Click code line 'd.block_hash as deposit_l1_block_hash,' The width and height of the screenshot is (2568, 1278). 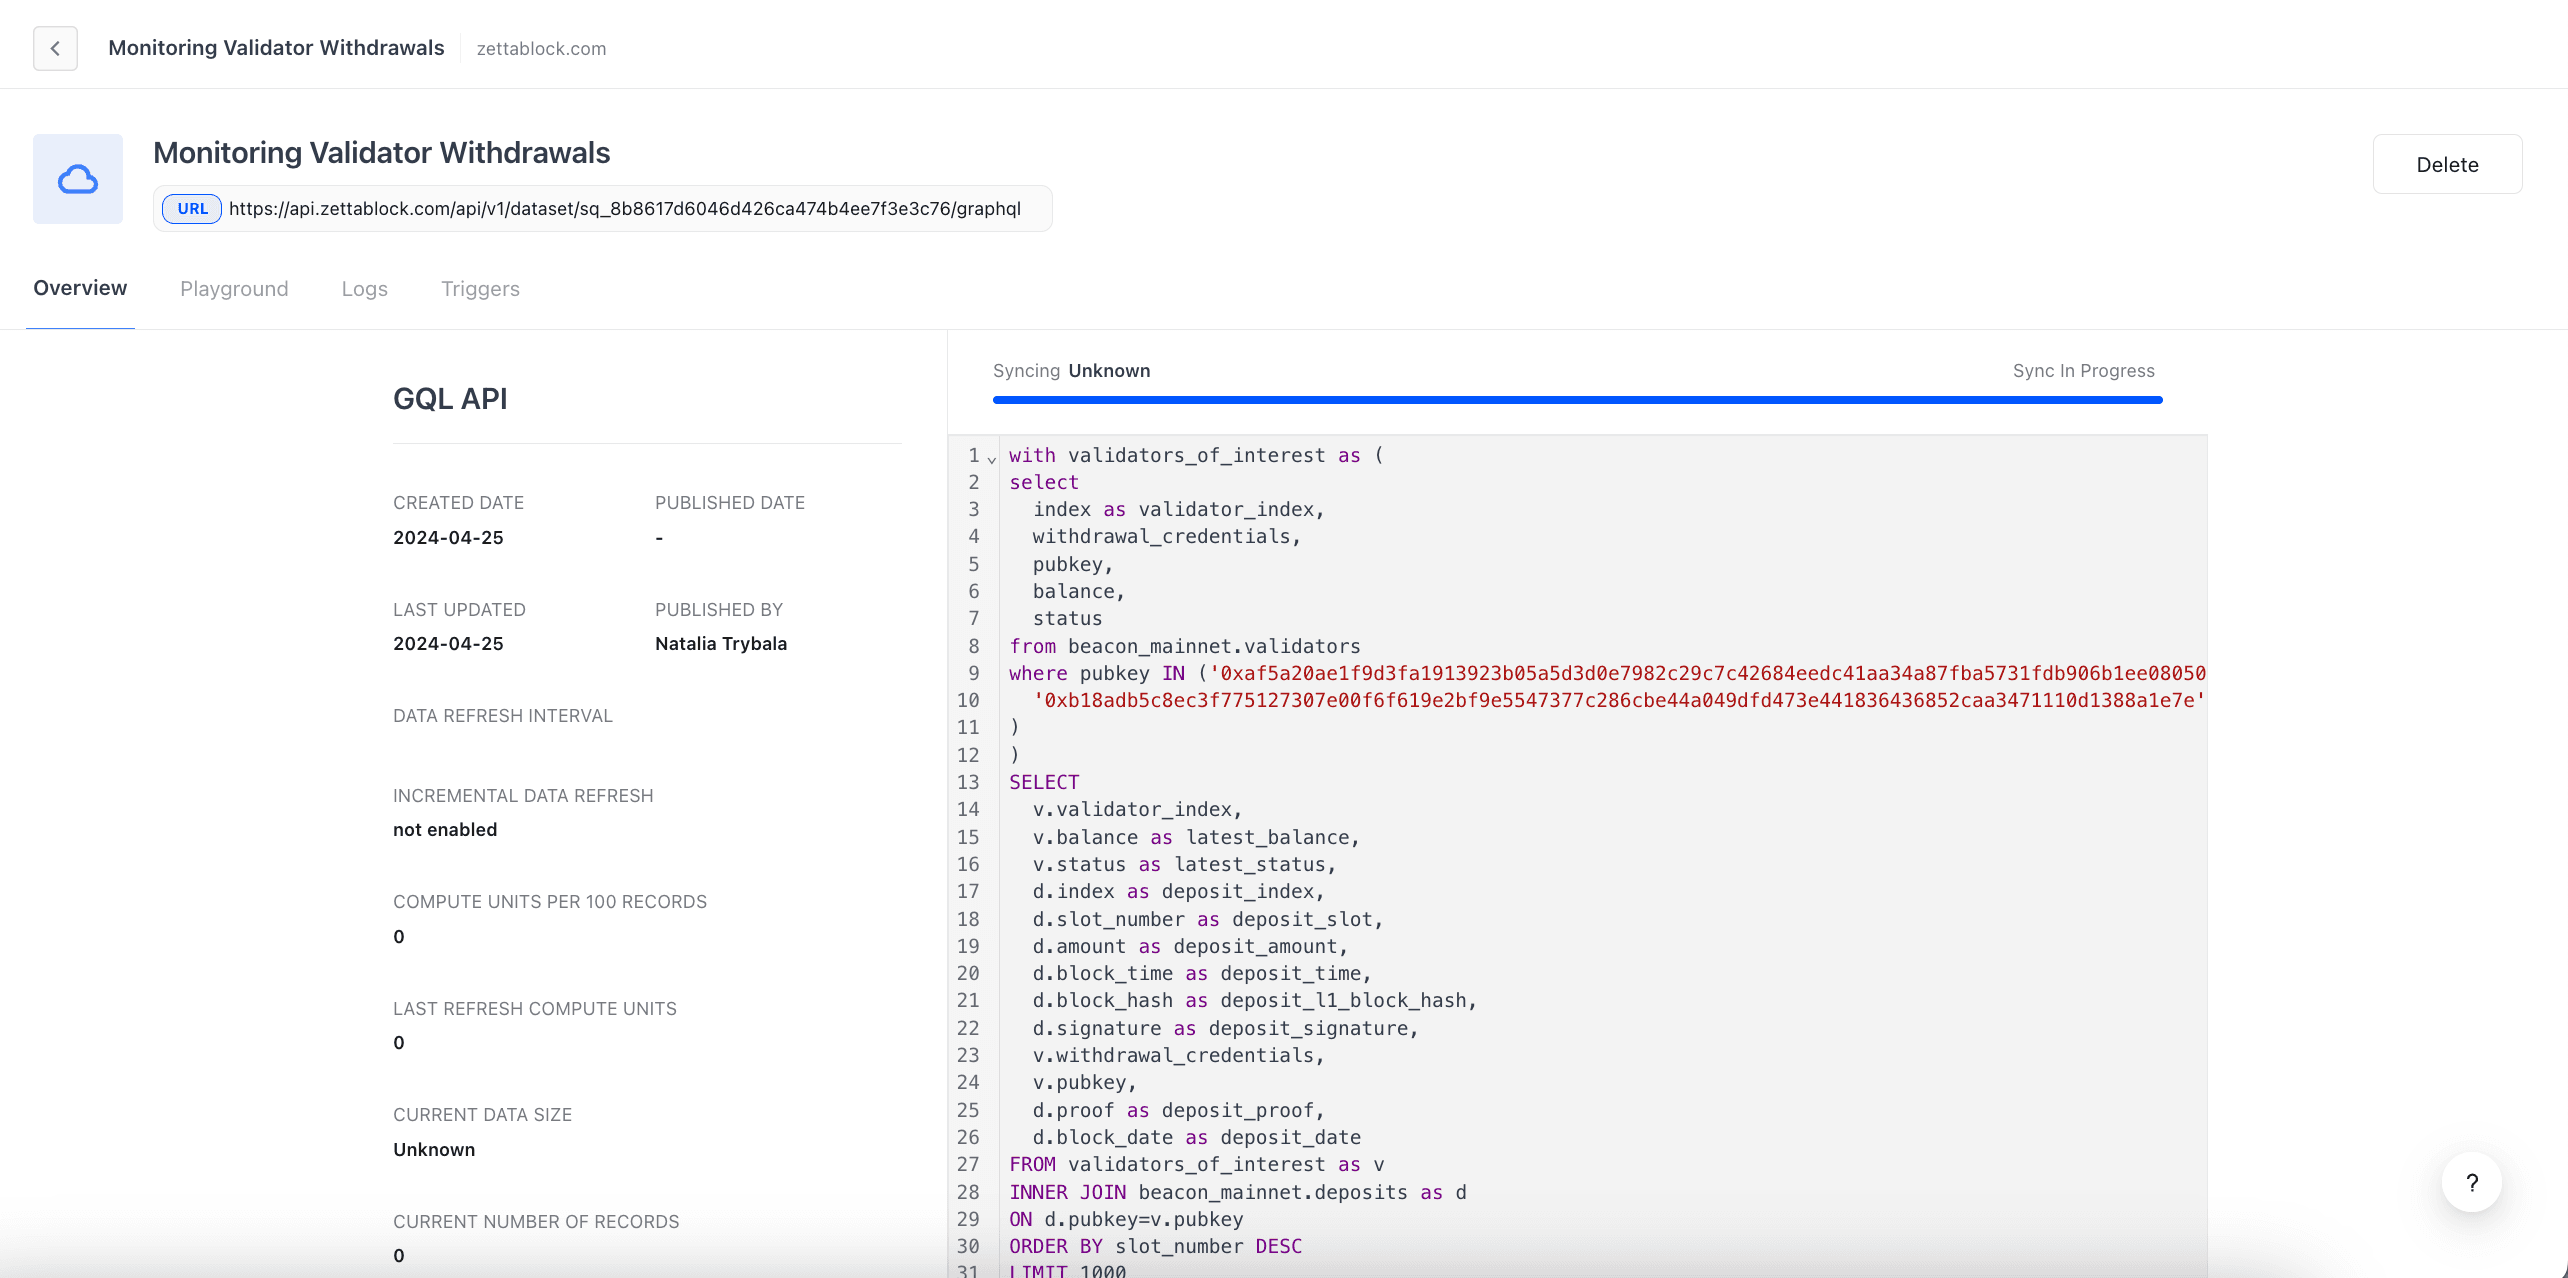tap(1255, 1001)
